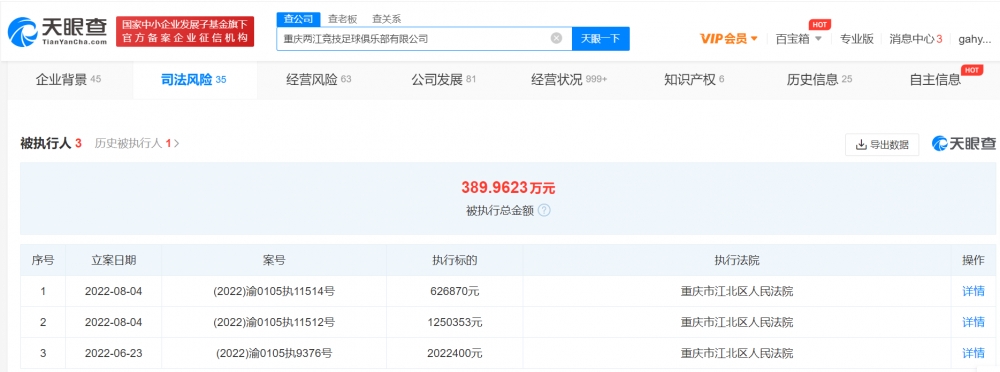Clear the search field with X icon
The height and width of the screenshot is (372, 1000).
click(x=556, y=38)
